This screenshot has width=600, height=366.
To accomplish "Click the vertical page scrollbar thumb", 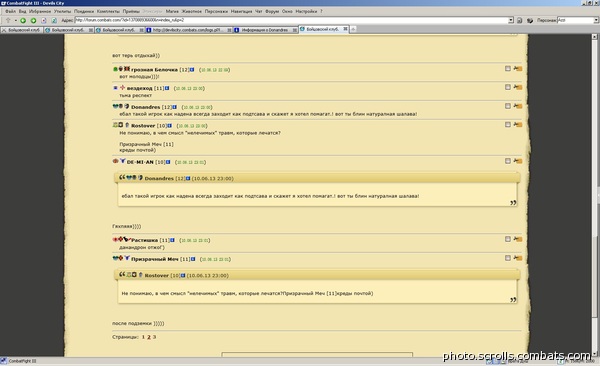I will pyautogui.click(x=594, y=277).
